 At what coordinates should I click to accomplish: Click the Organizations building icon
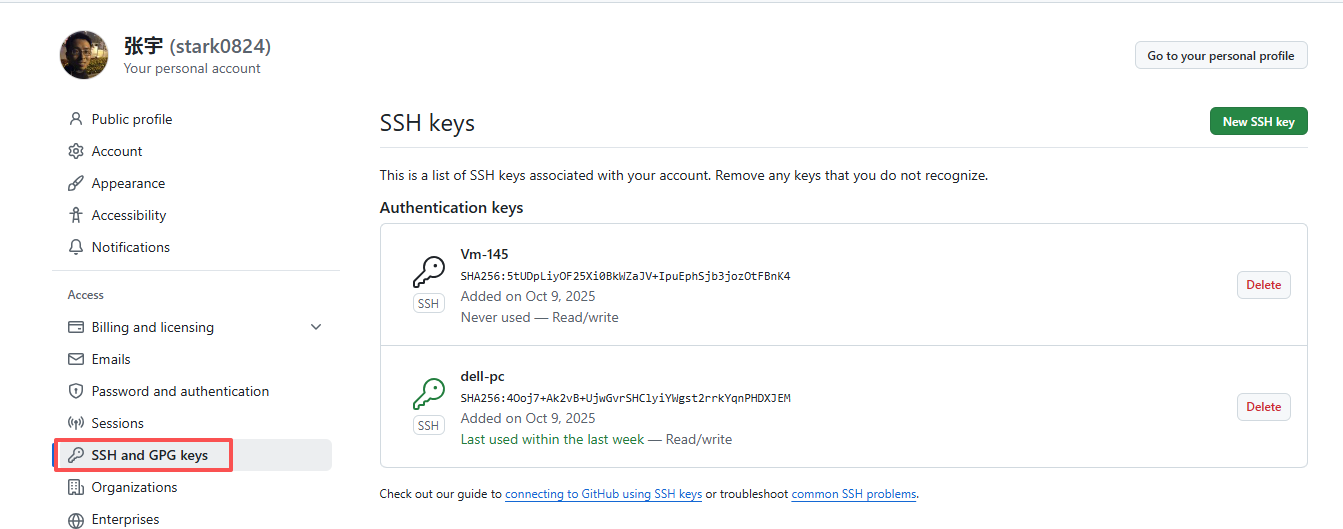click(76, 487)
